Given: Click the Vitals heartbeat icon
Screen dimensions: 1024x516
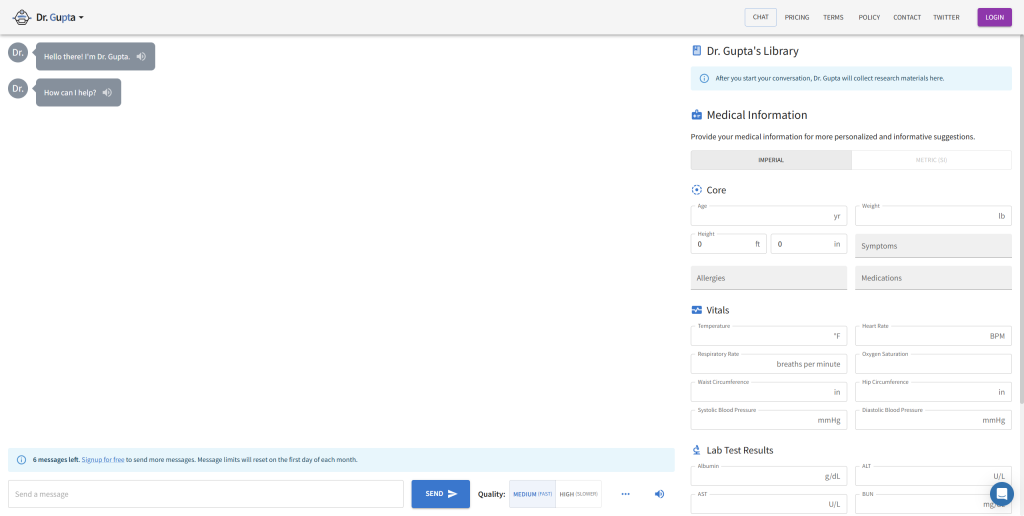Looking at the screenshot, I should point(696,310).
